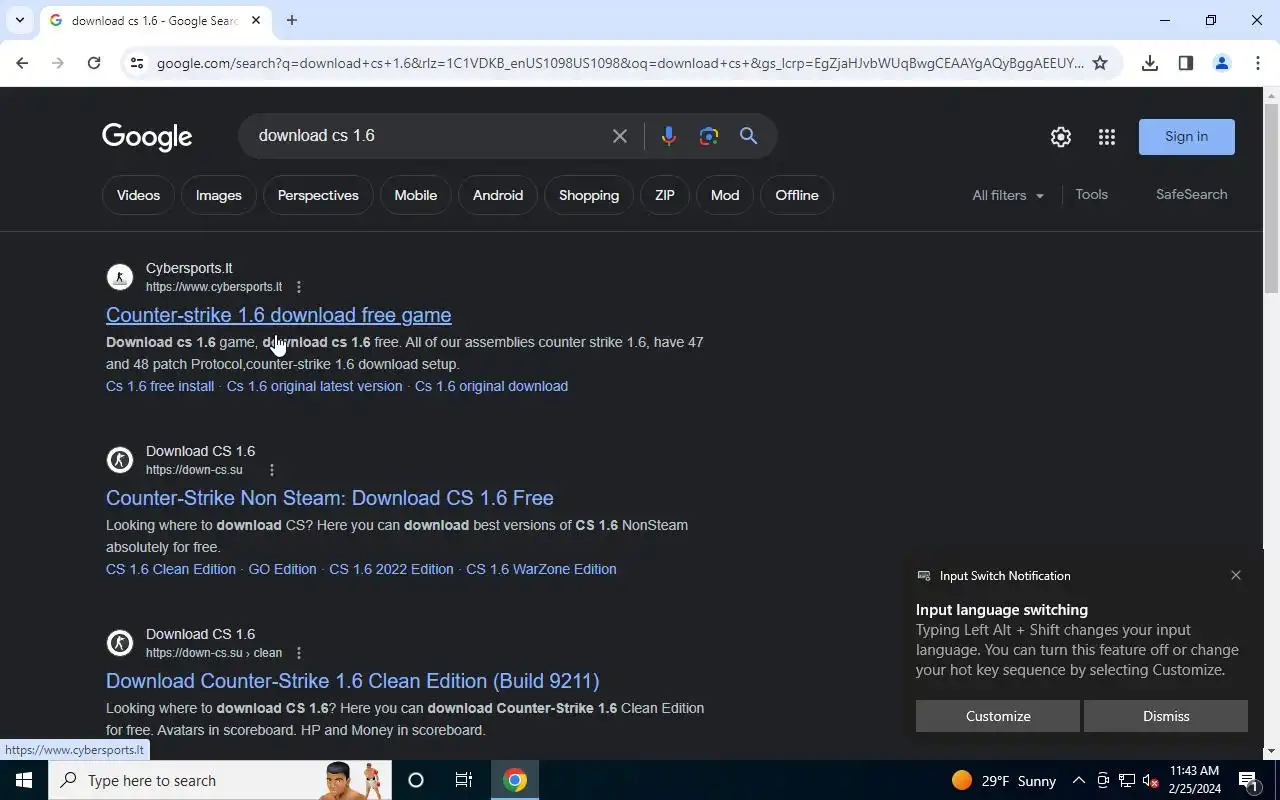This screenshot has width=1280, height=800.
Task: Open the Windows Start menu
Action: point(24,780)
